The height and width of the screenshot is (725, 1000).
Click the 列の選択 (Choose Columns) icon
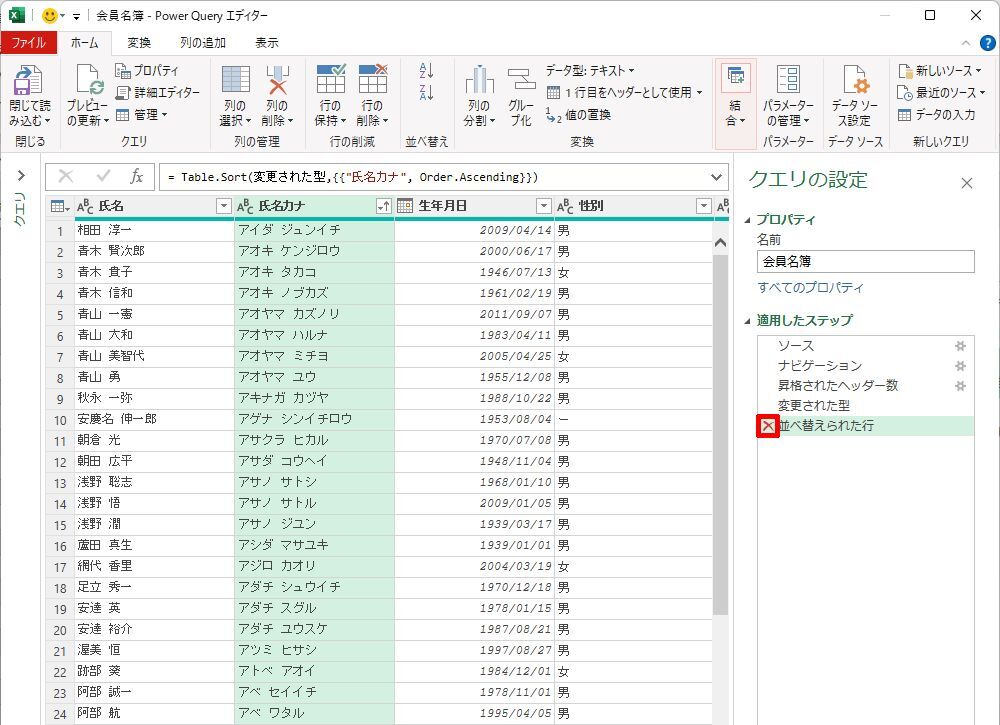[235, 81]
